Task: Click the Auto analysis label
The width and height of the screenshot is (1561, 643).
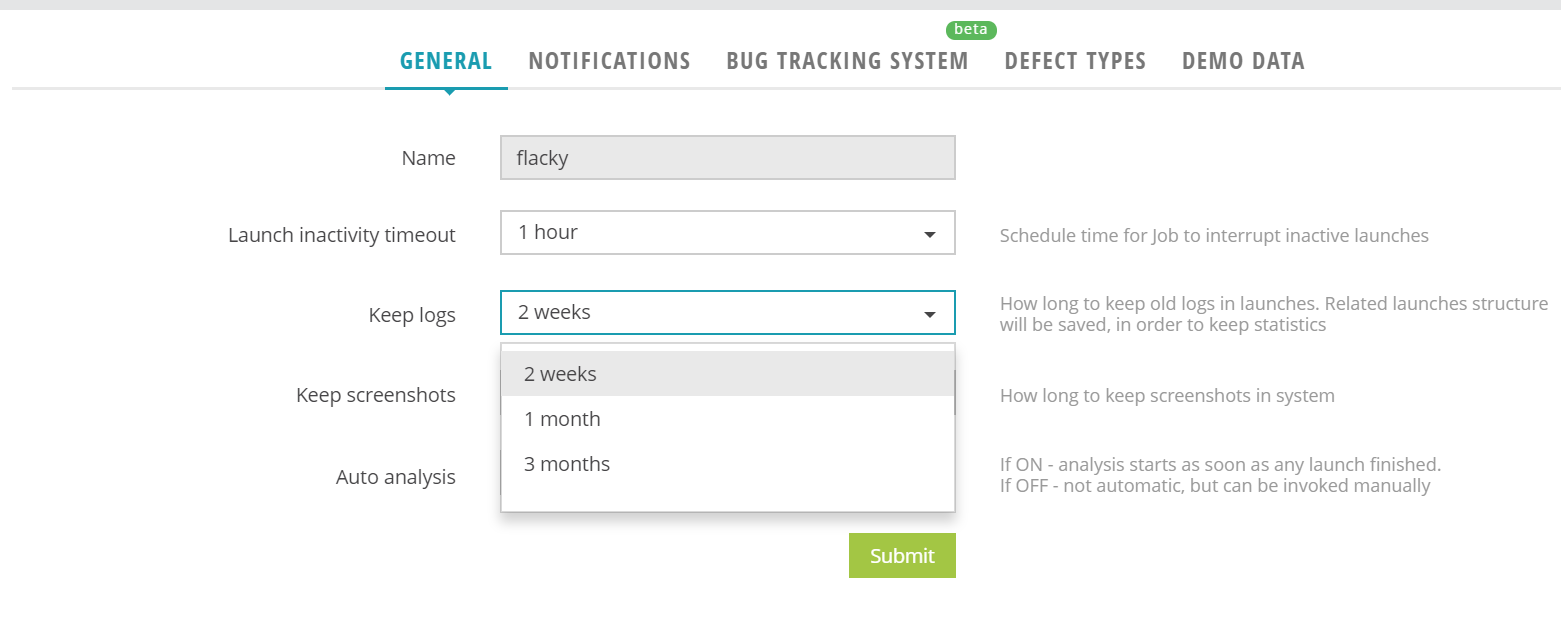Action: [x=395, y=476]
